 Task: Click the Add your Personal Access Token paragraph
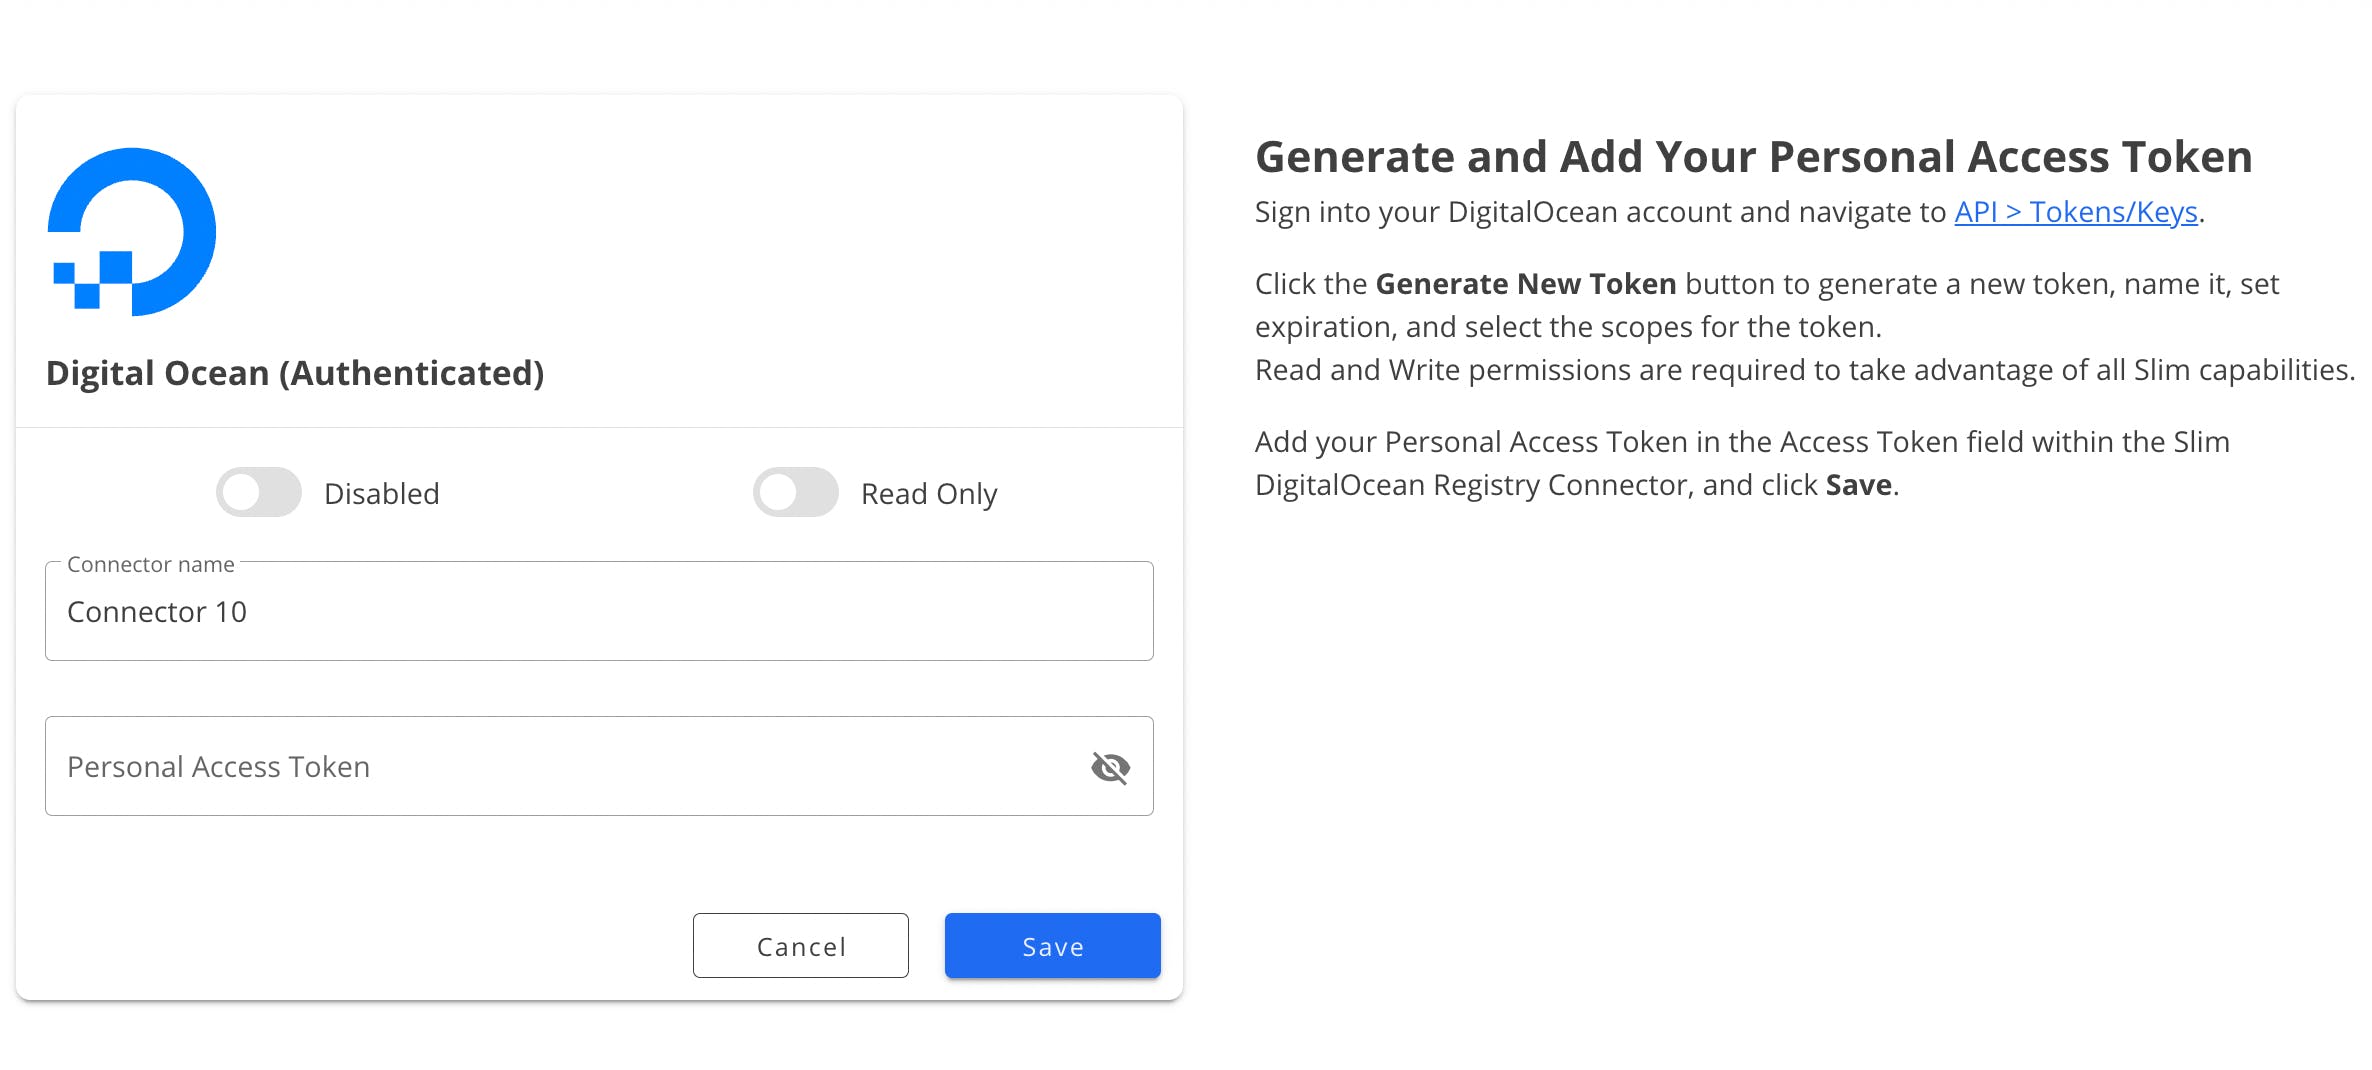1741,442
